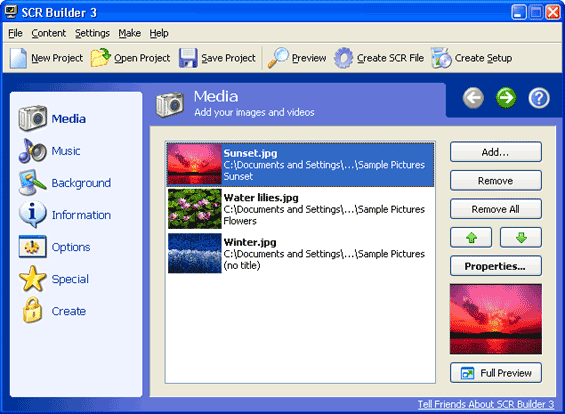Click the Remove All button
Image resolution: width=565 pixels, height=414 pixels.
coord(495,209)
